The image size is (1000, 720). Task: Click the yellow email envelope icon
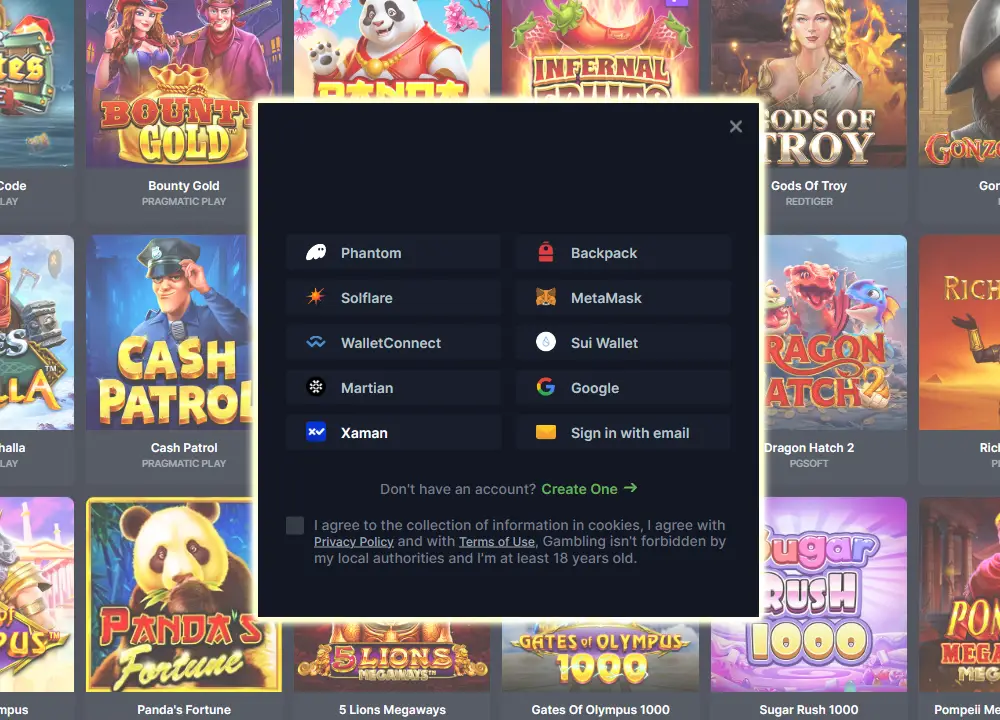[x=546, y=432]
